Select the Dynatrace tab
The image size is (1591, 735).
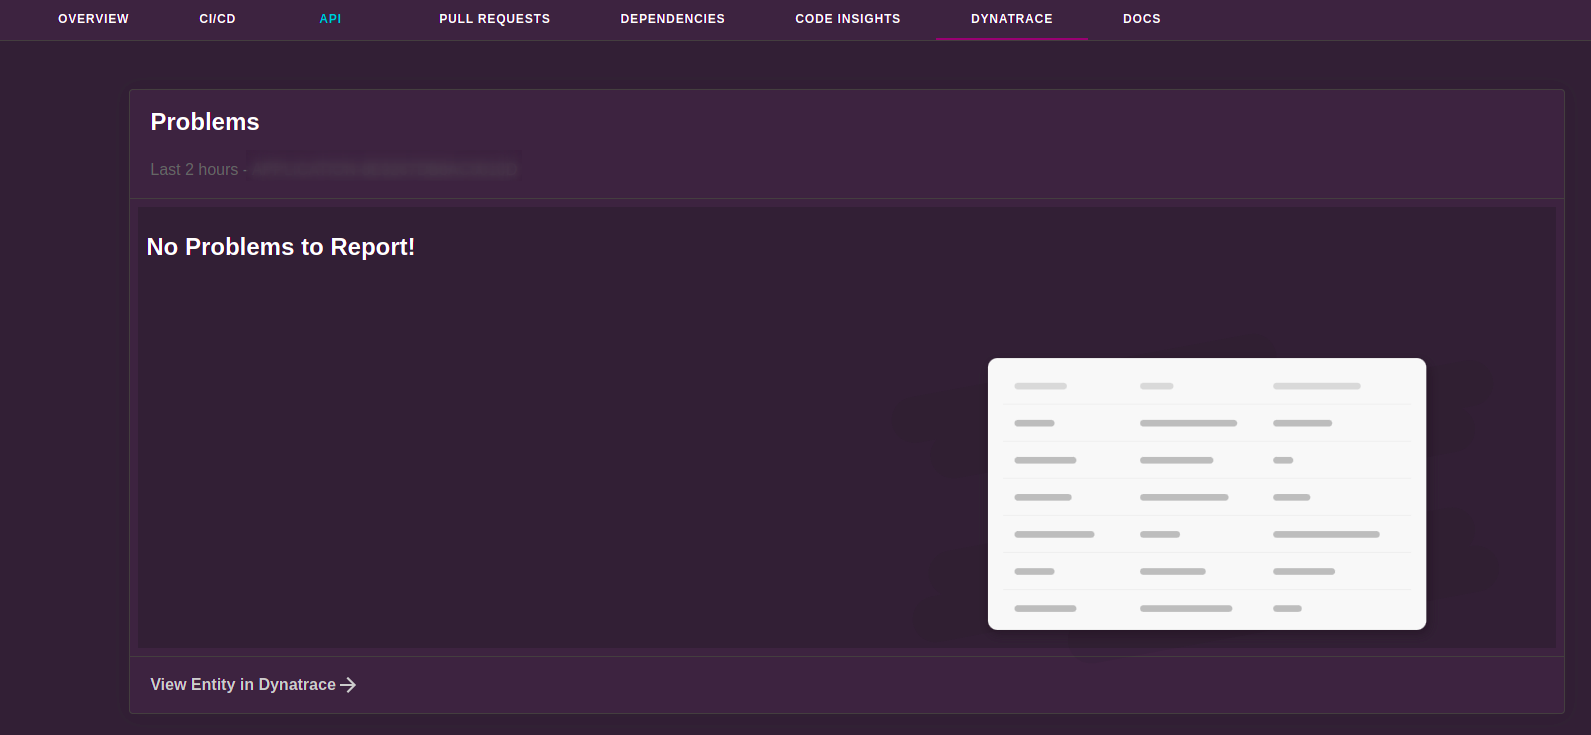click(x=1011, y=19)
